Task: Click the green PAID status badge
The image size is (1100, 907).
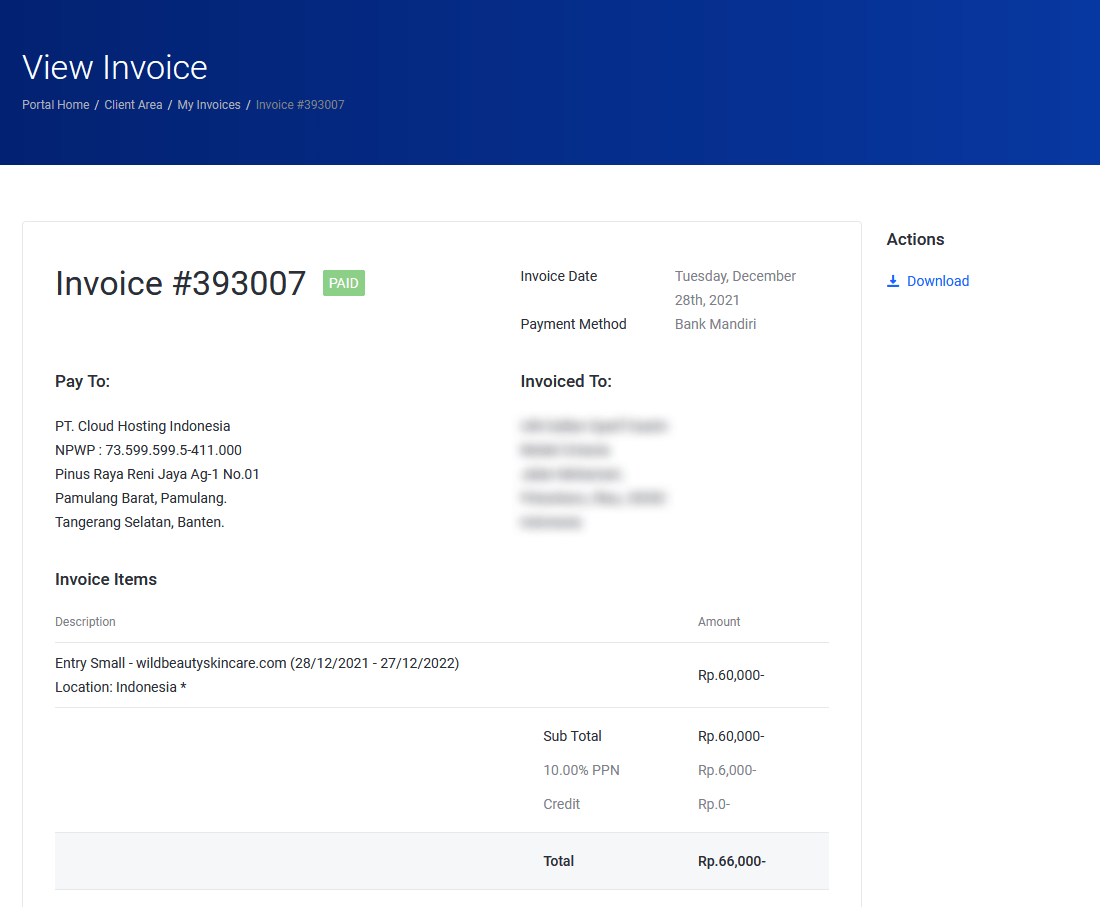Action: coord(344,283)
